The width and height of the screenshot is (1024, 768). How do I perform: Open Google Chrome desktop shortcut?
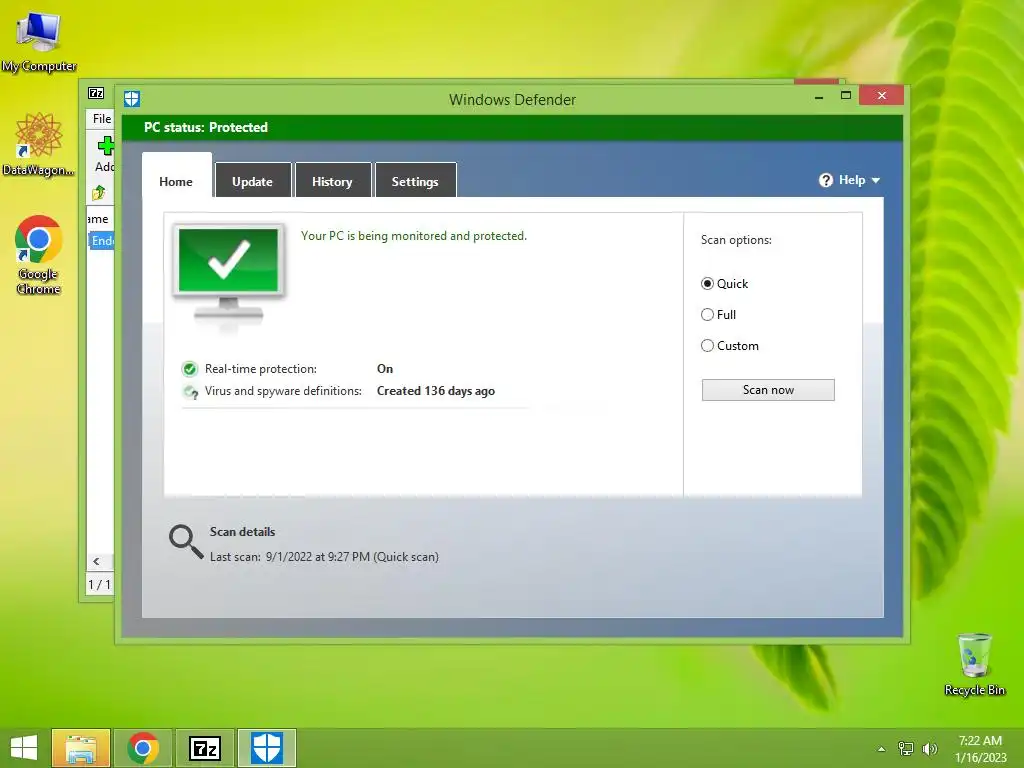point(39,255)
